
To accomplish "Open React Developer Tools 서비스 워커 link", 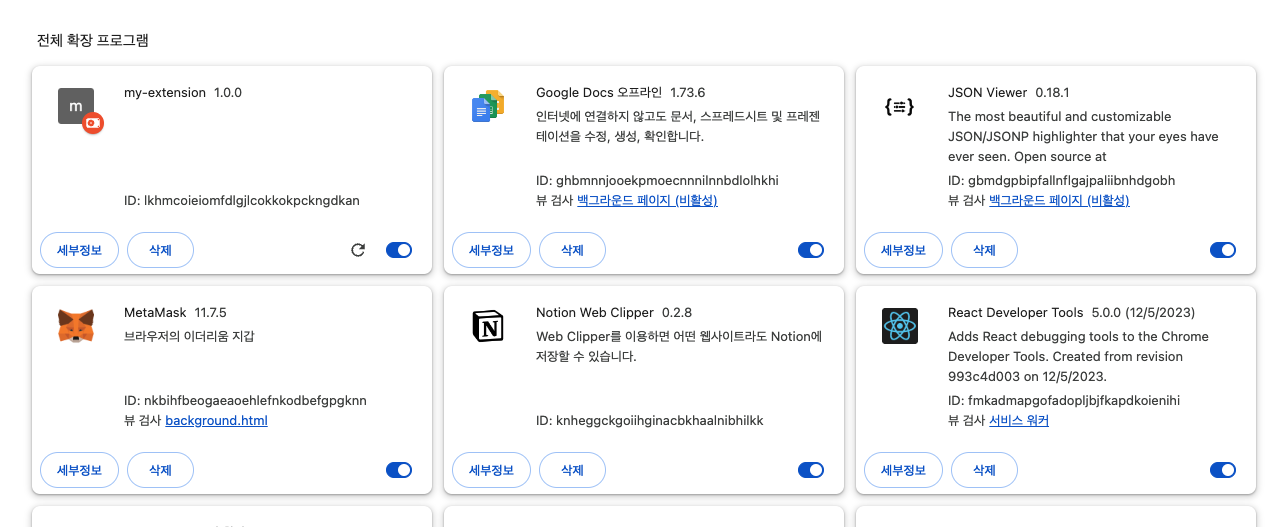I will [x=1019, y=421].
